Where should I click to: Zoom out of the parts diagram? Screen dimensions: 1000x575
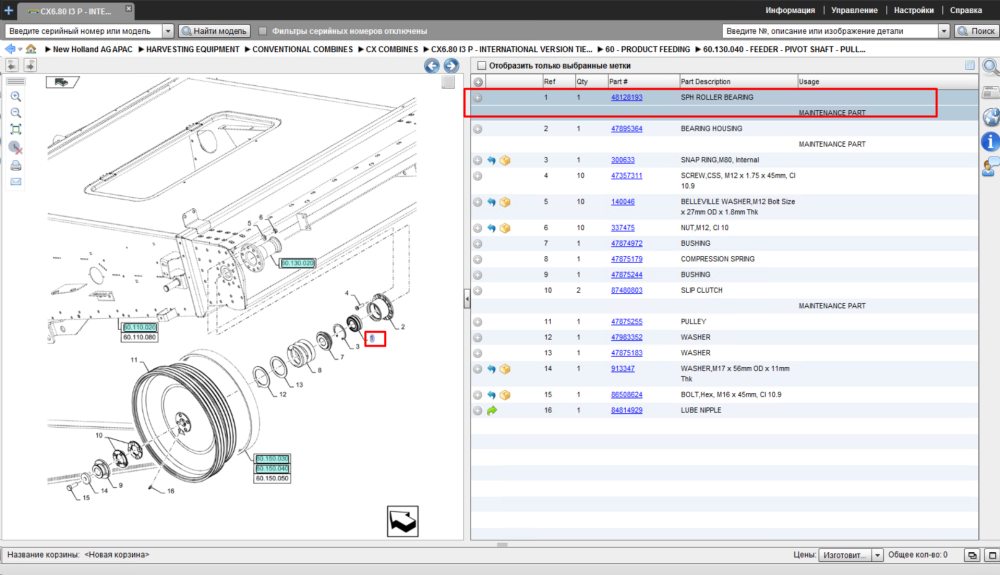[x=16, y=113]
